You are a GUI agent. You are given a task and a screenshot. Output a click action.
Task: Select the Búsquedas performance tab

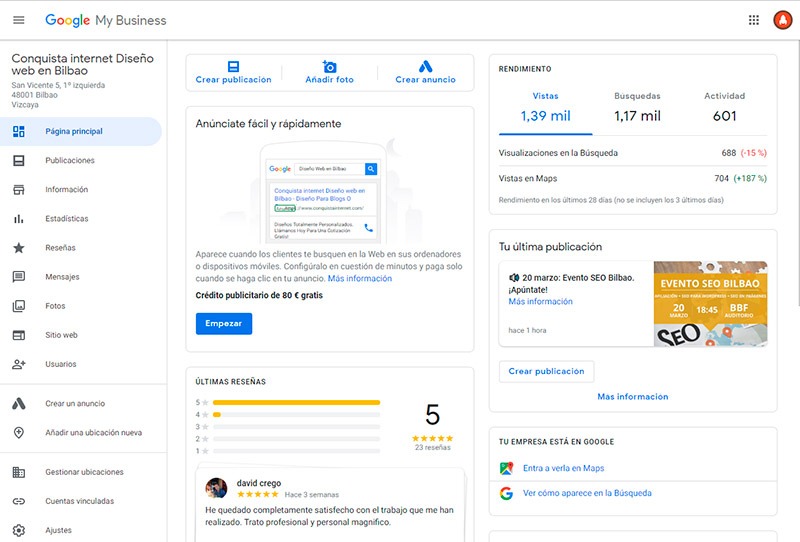(637, 109)
